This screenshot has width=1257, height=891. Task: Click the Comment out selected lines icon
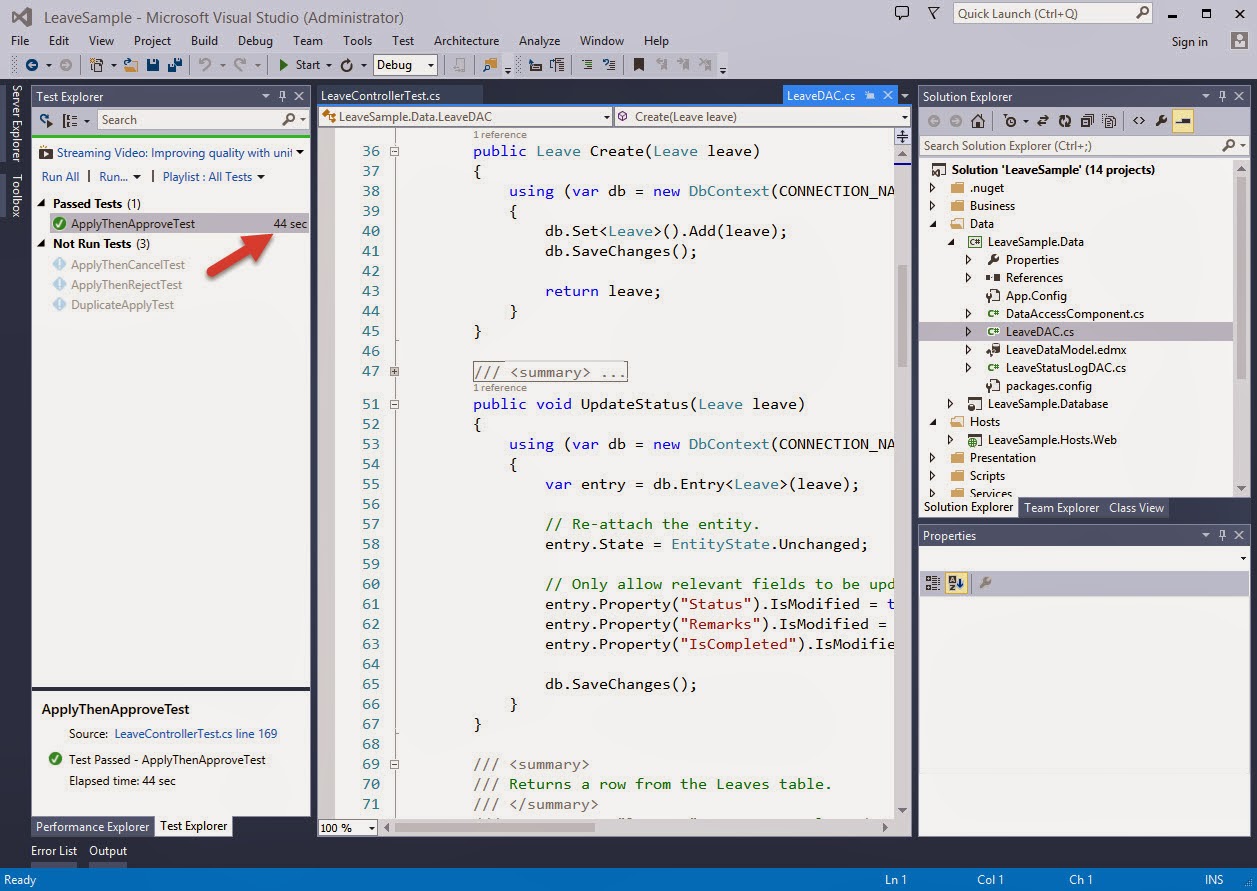coord(587,65)
